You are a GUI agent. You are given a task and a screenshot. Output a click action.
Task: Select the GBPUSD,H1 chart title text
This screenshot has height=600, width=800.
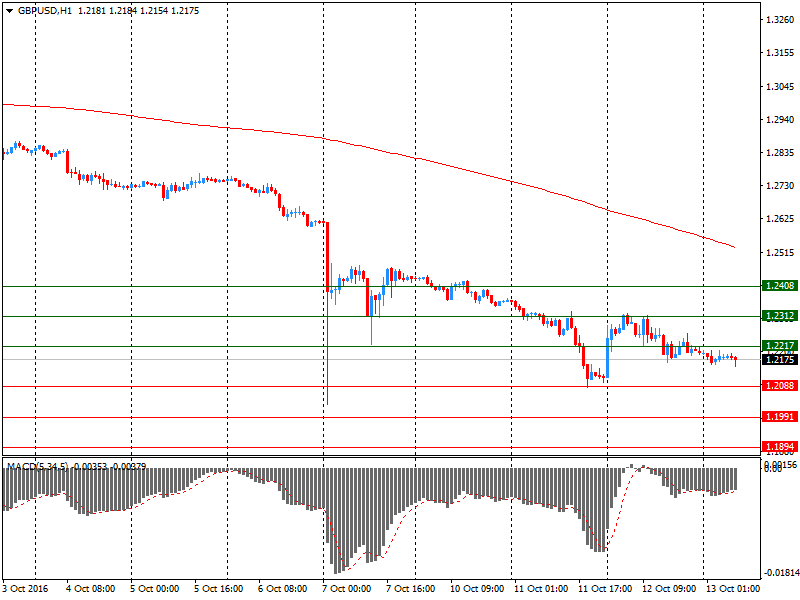(45, 11)
